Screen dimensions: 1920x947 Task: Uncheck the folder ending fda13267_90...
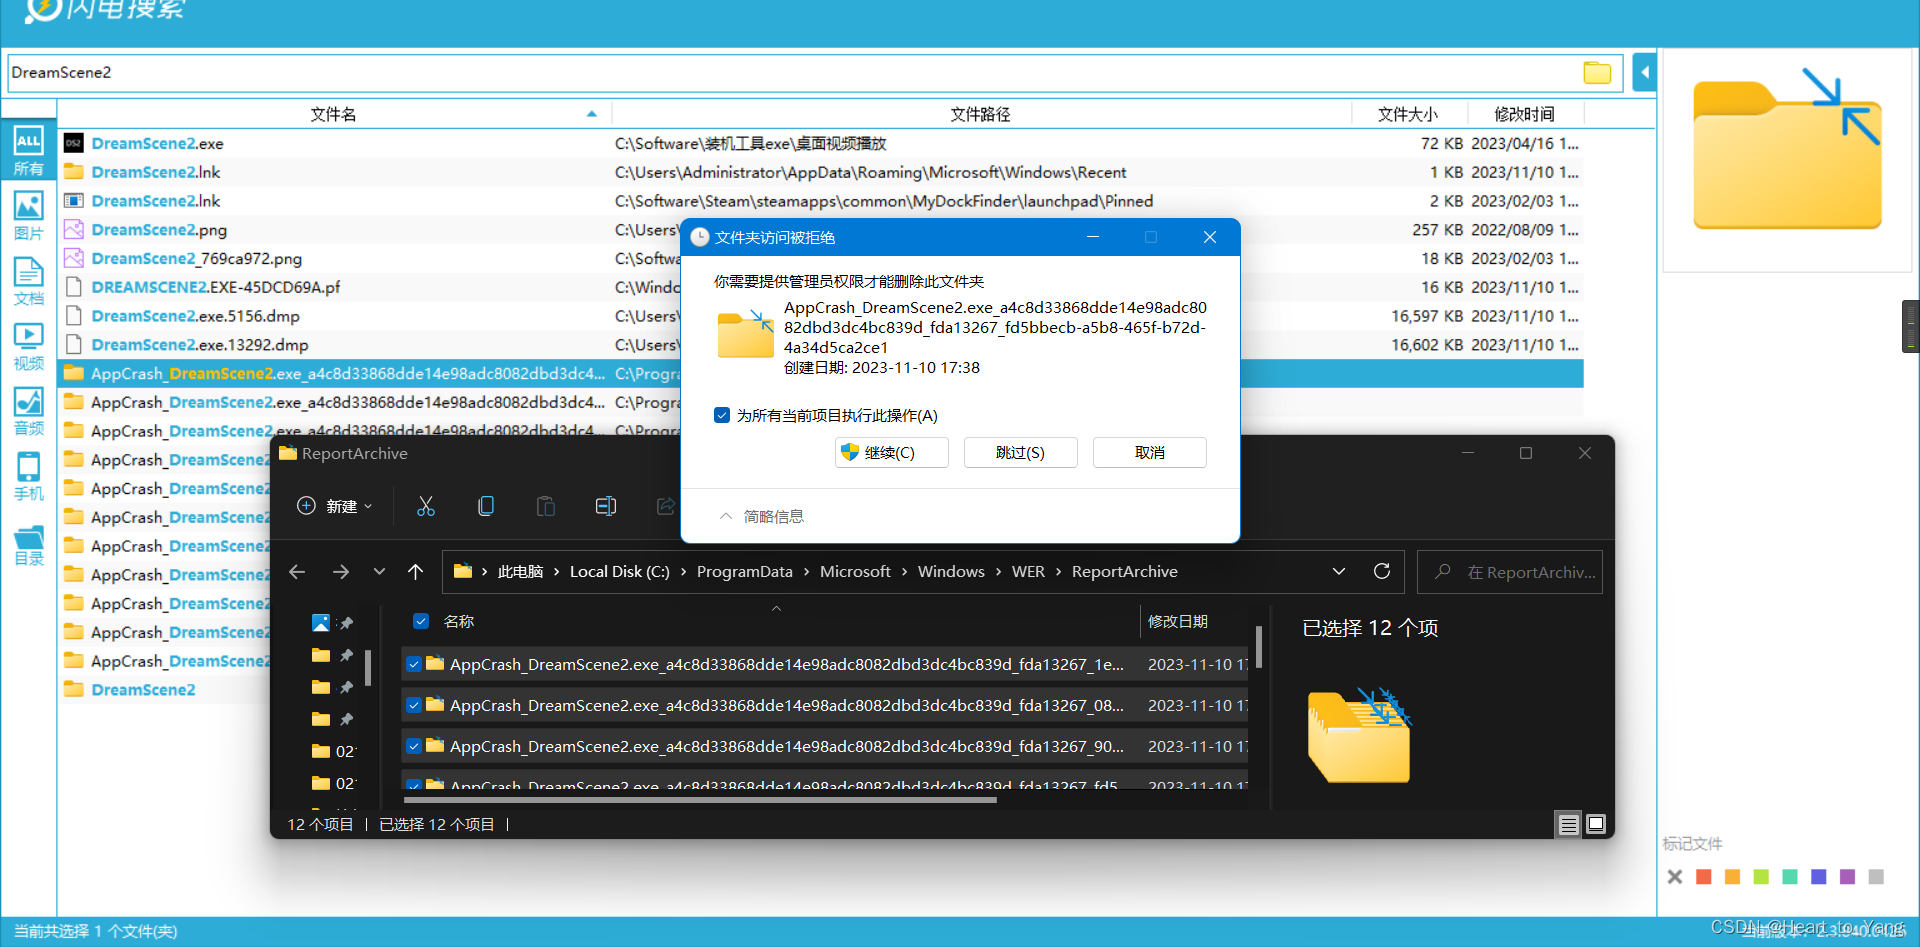414,746
